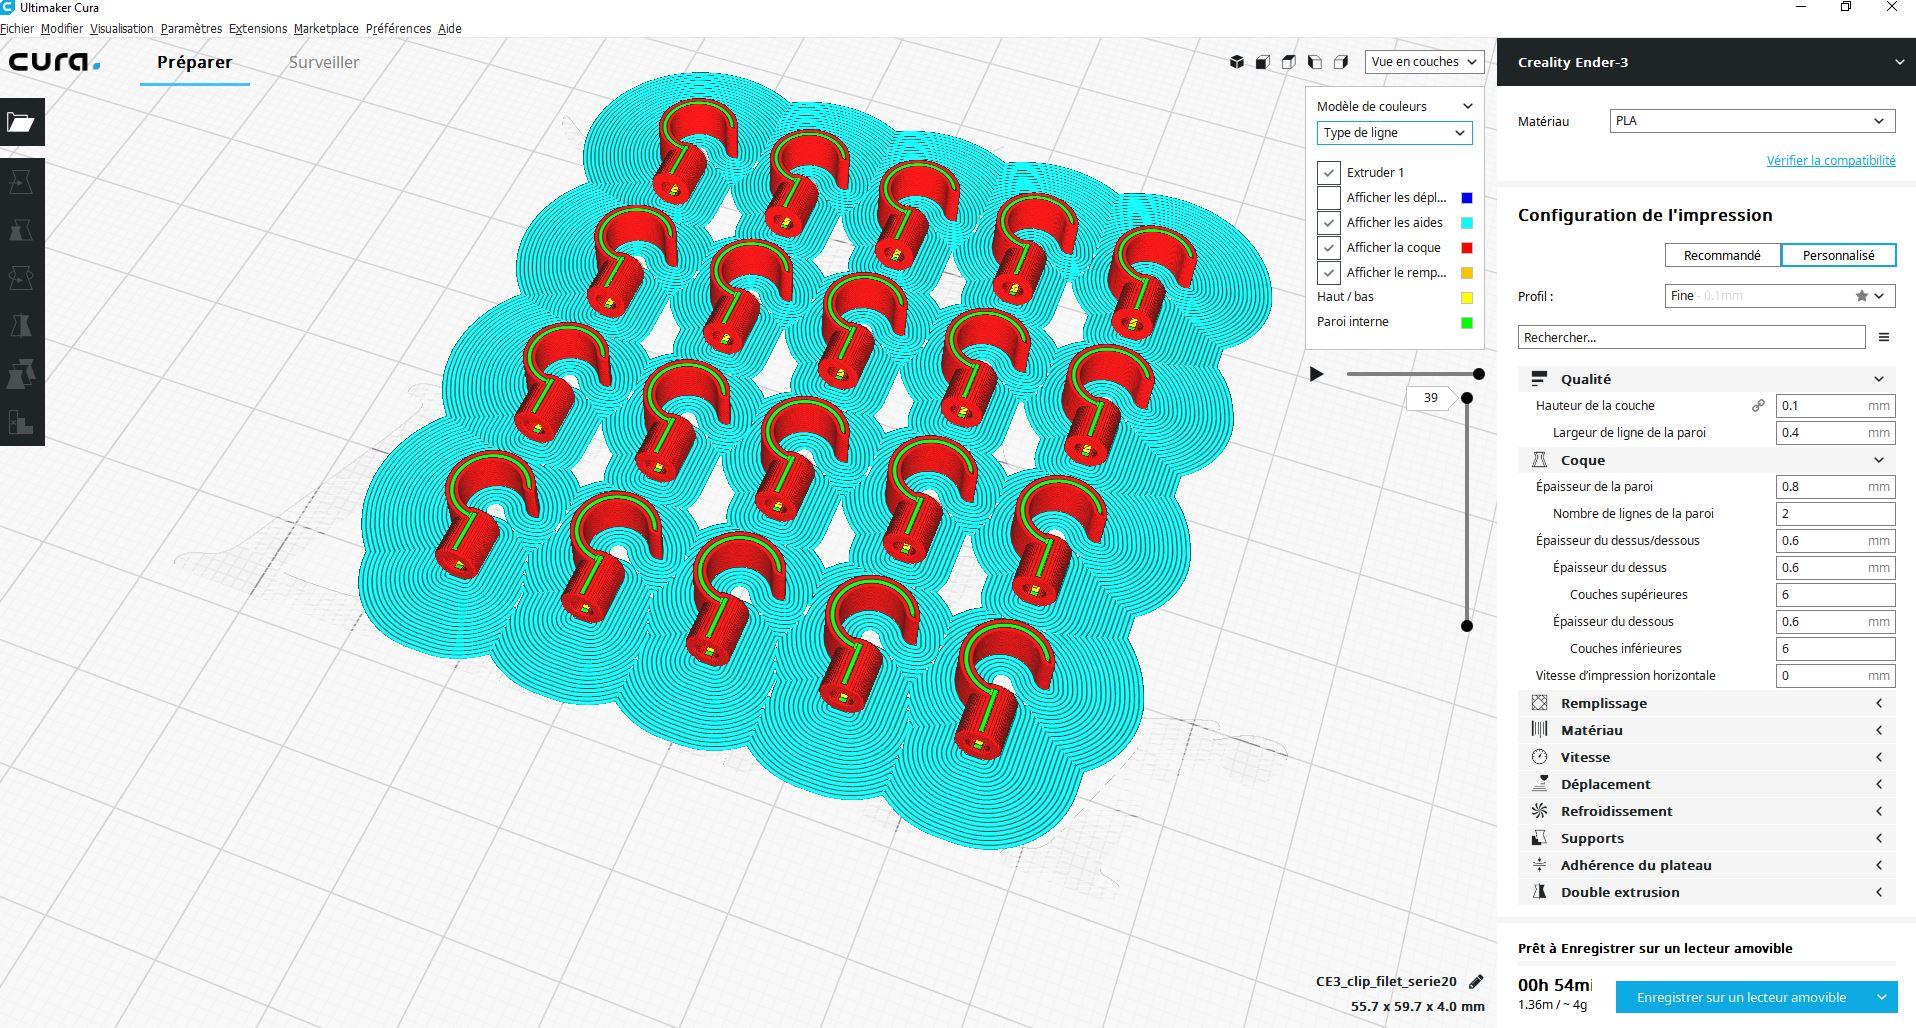The image size is (1916, 1028).
Task: Switch camera to right side view icon
Action: [1341, 62]
